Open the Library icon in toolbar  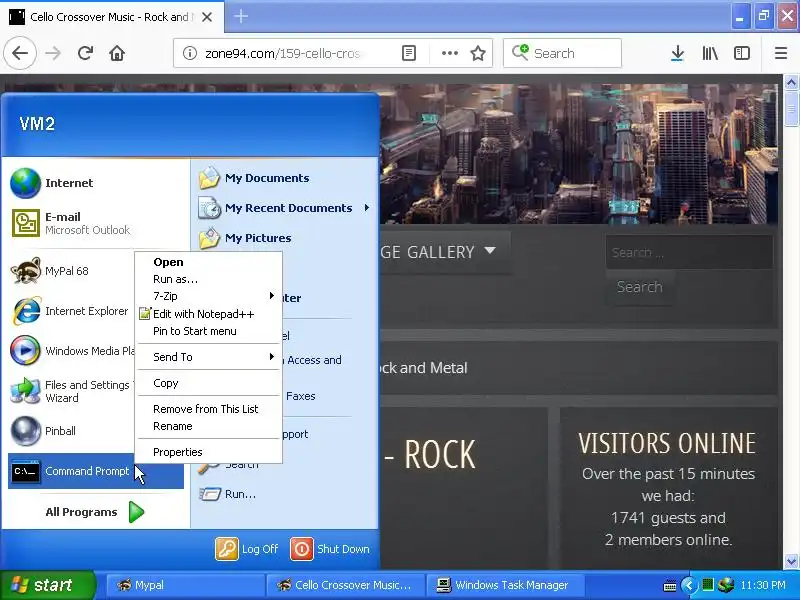point(710,53)
